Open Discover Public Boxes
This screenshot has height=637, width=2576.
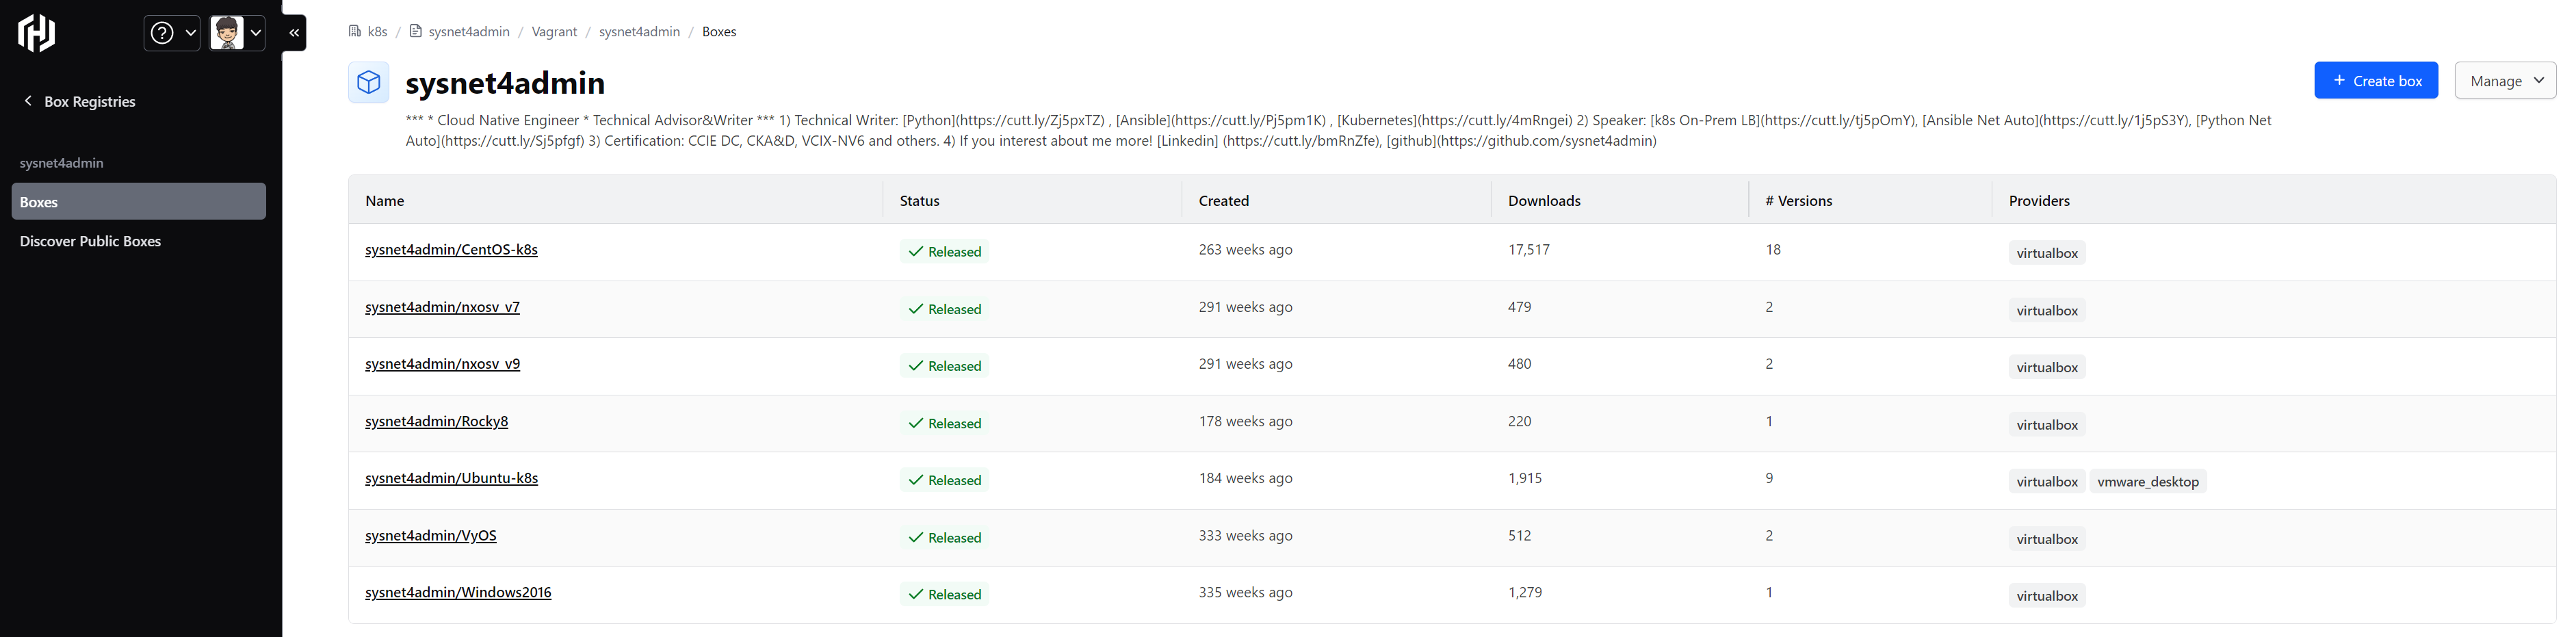click(x=90, y=241)
